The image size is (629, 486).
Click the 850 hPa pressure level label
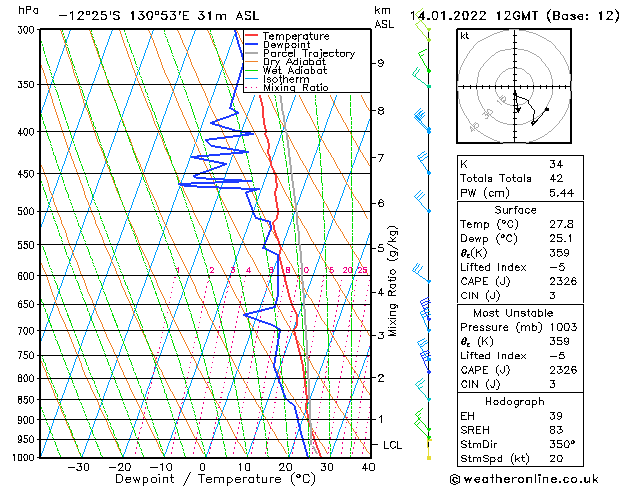pos(26,400)
